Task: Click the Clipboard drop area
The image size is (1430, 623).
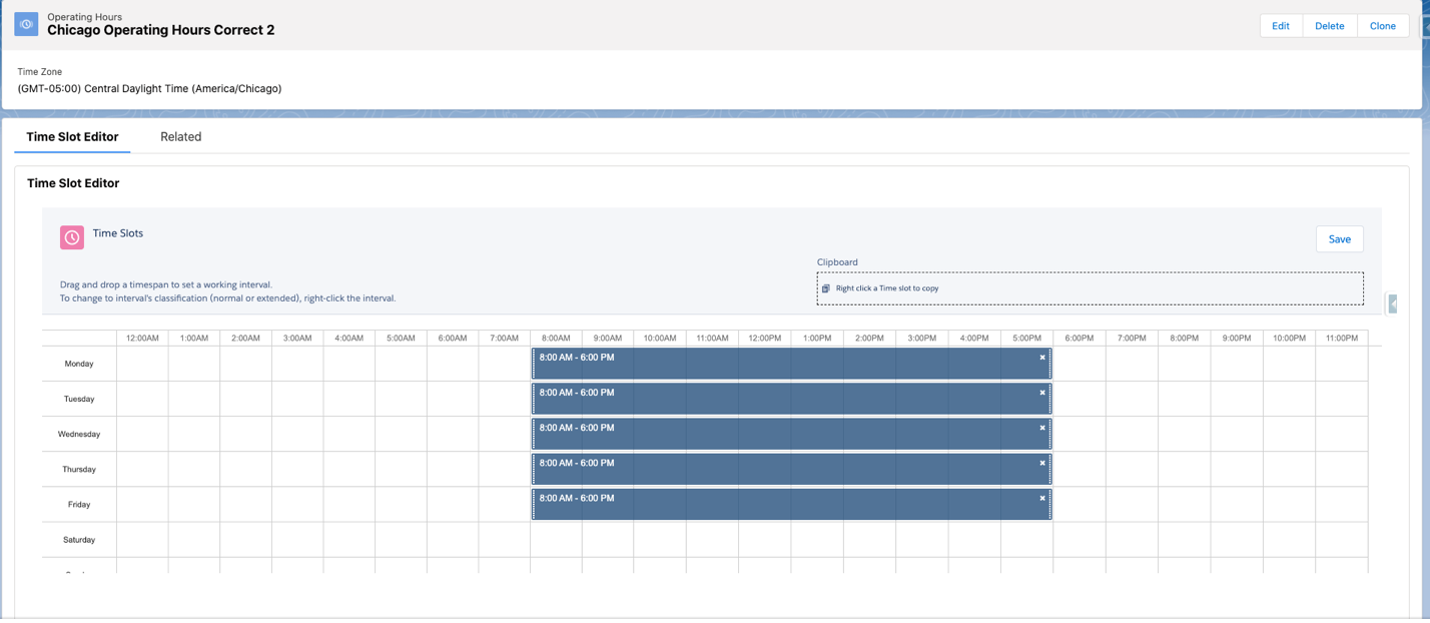Action: coord(1090,289)
